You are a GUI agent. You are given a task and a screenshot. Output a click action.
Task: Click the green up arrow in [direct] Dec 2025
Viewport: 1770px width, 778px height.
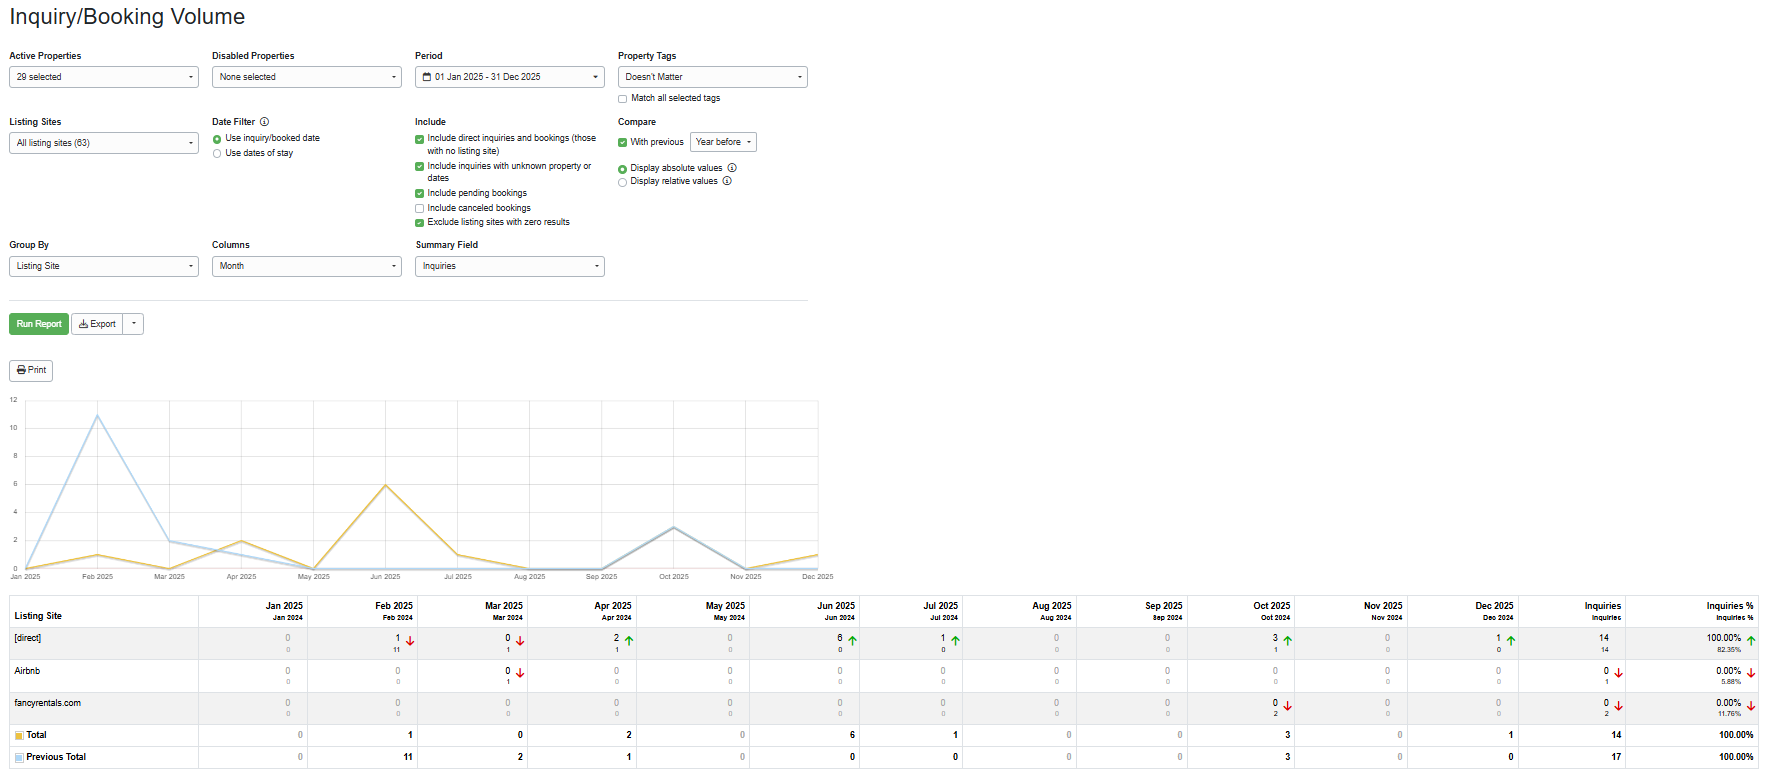tap(1511, 641)
